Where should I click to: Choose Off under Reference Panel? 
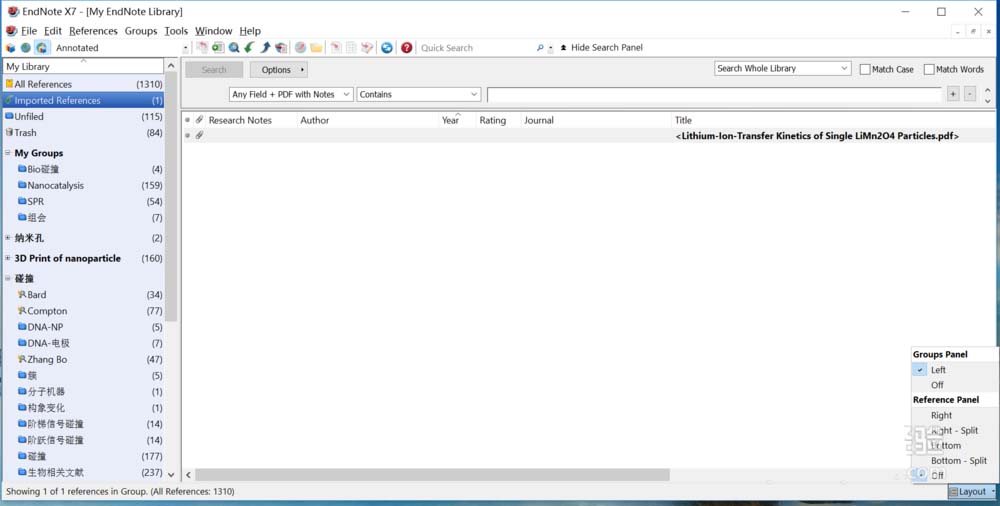954,475
